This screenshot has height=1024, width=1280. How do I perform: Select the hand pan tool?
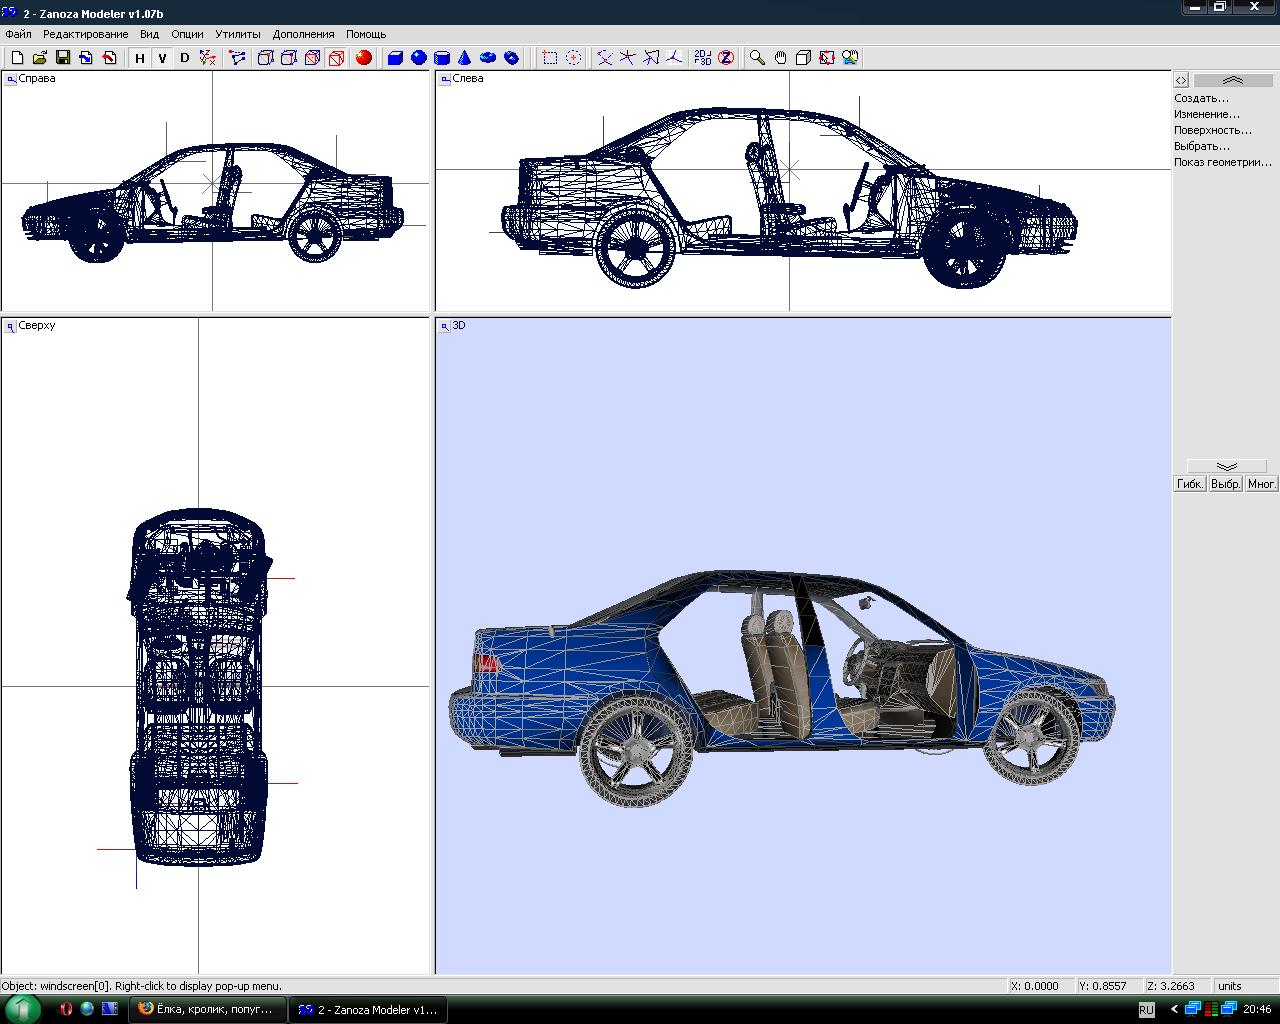[780, 58]
